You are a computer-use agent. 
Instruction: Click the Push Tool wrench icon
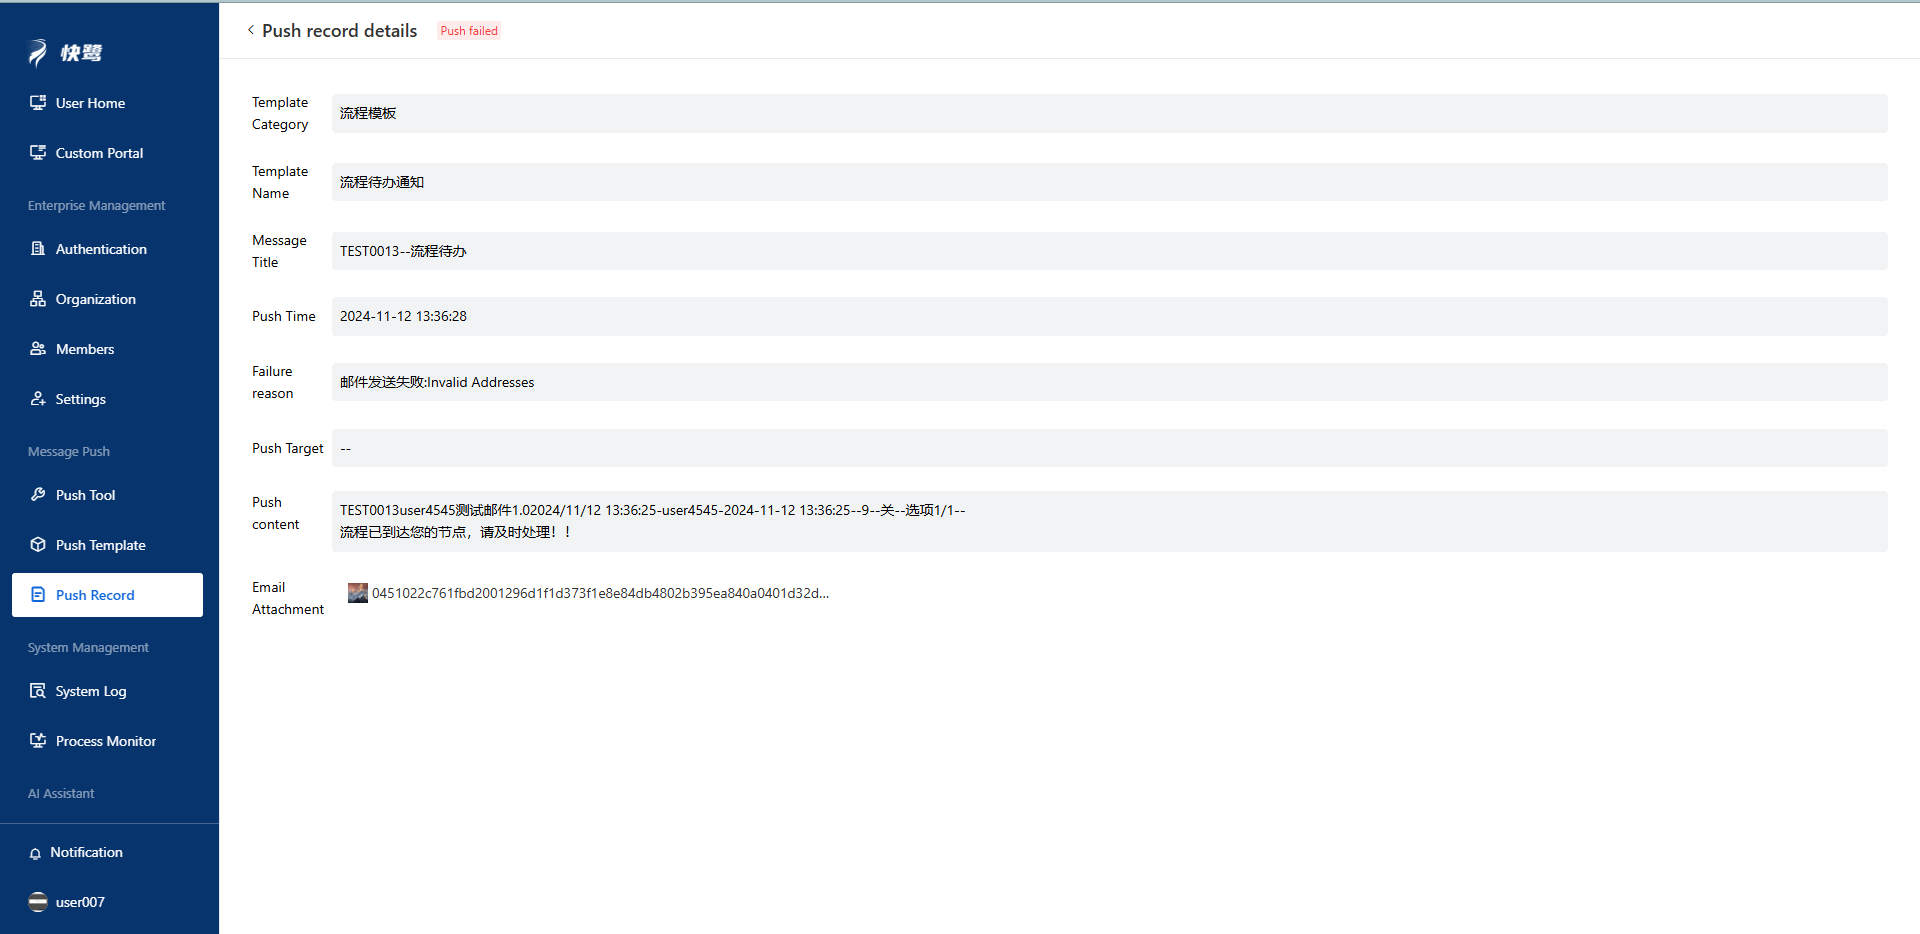(38, 495)
